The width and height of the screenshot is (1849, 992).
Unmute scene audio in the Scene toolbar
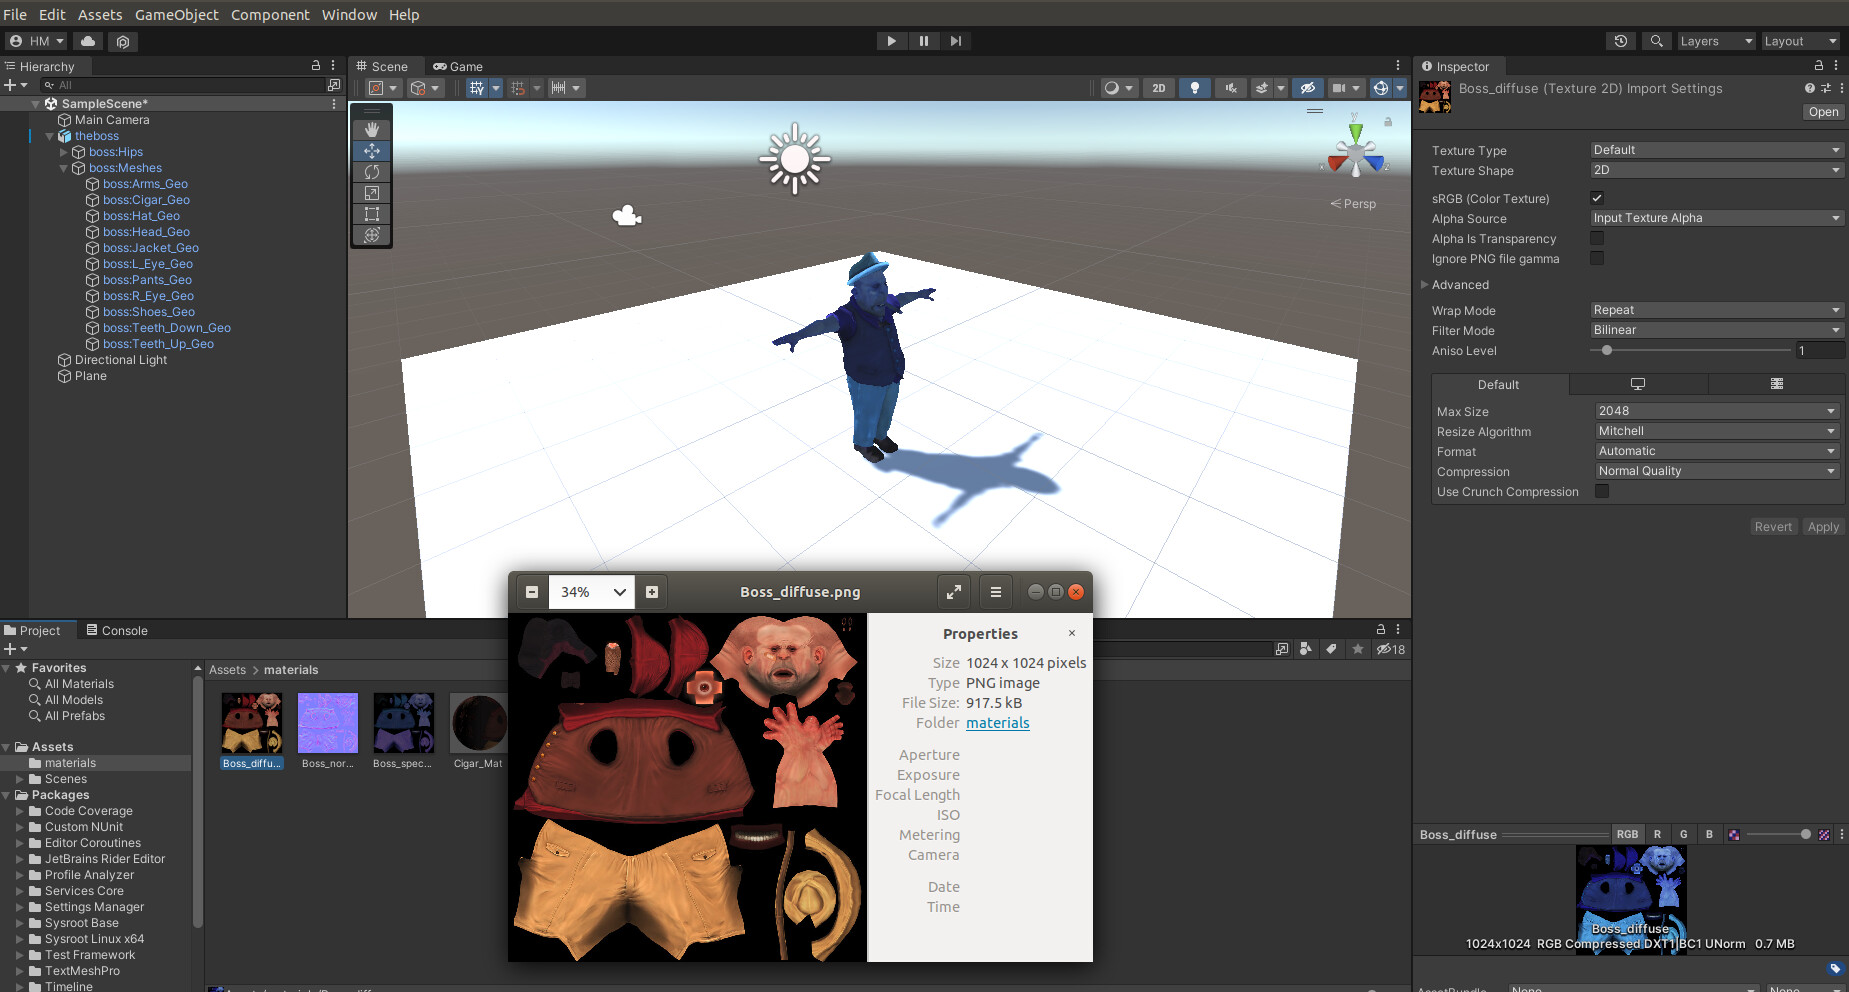point(1231,88)
